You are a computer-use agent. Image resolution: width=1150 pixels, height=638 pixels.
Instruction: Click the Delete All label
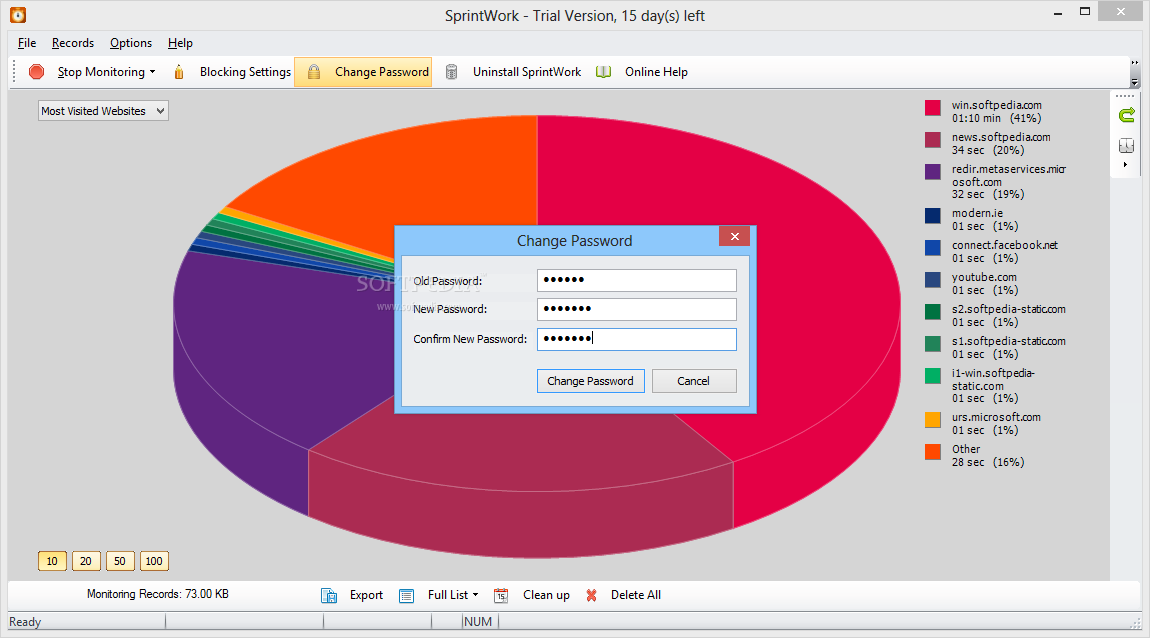(636, 595)
